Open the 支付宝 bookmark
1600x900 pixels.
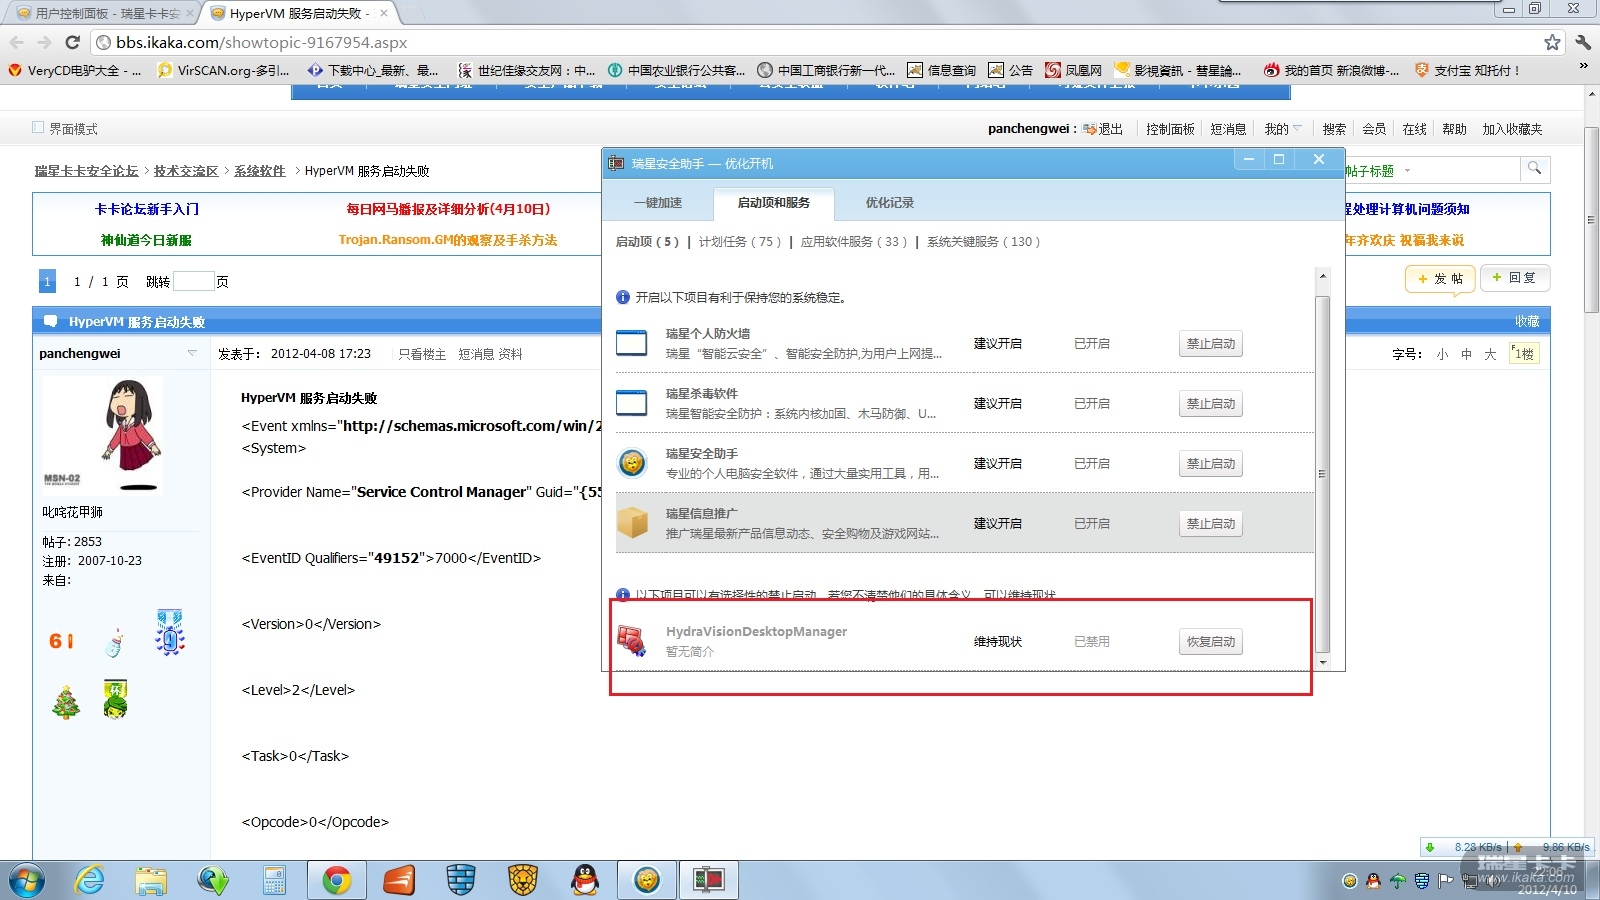point(1467,70)
